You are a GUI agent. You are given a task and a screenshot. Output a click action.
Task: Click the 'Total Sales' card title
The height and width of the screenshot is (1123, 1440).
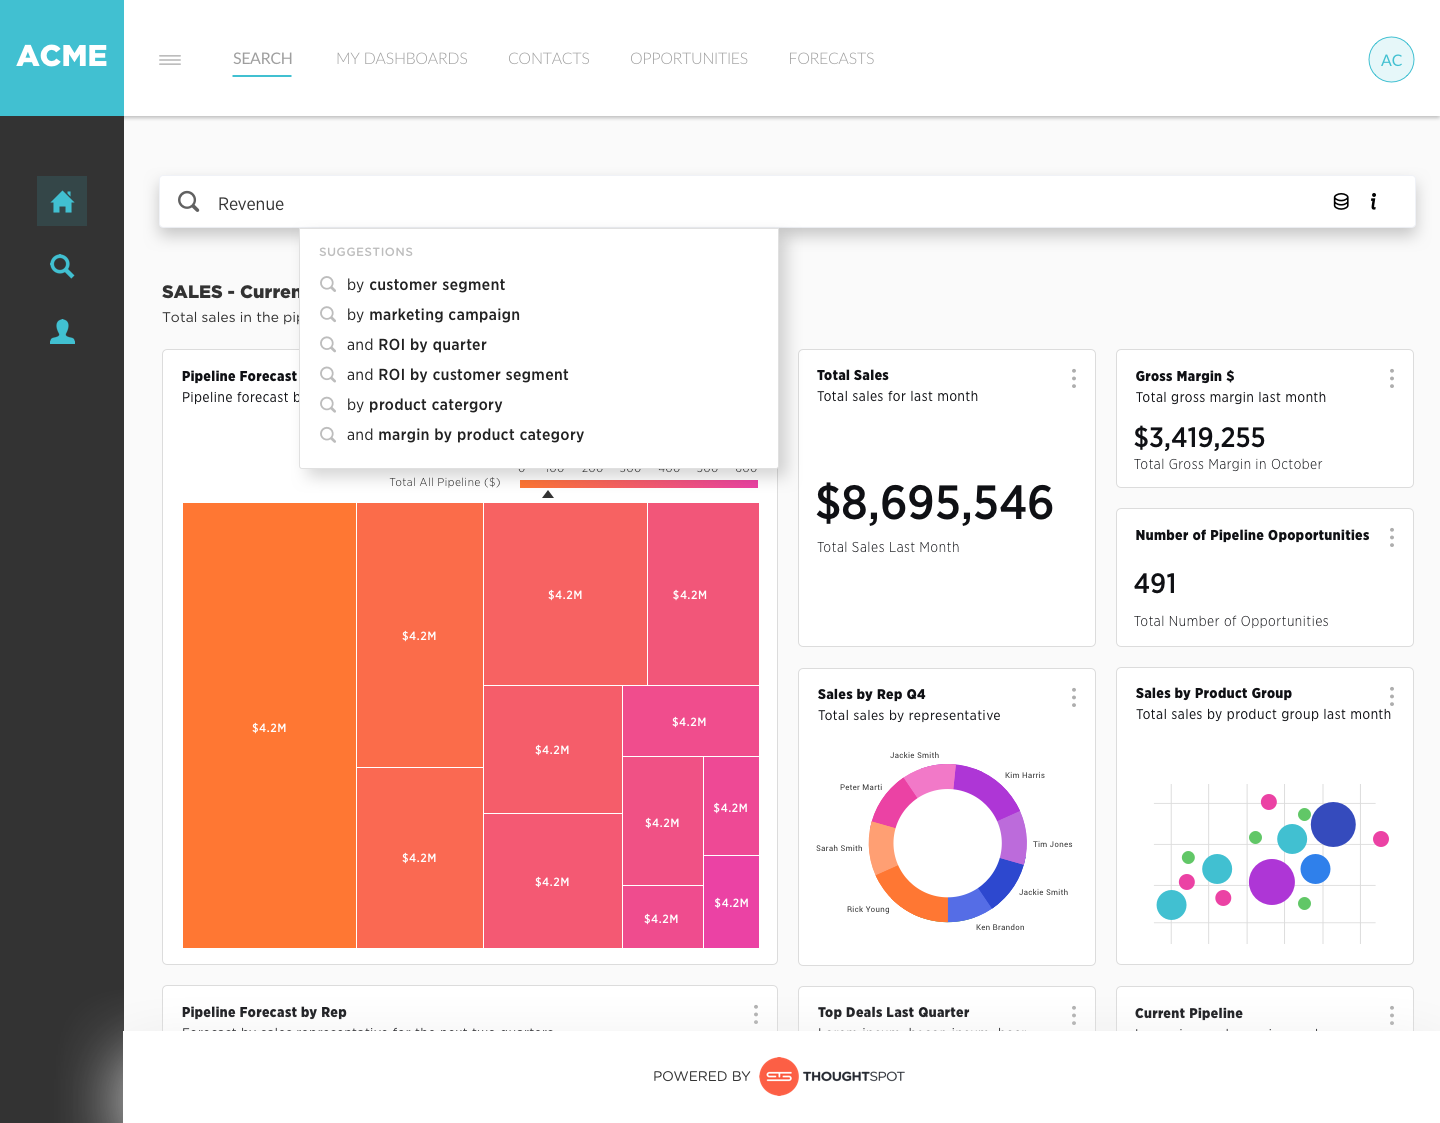pos(853,375)
